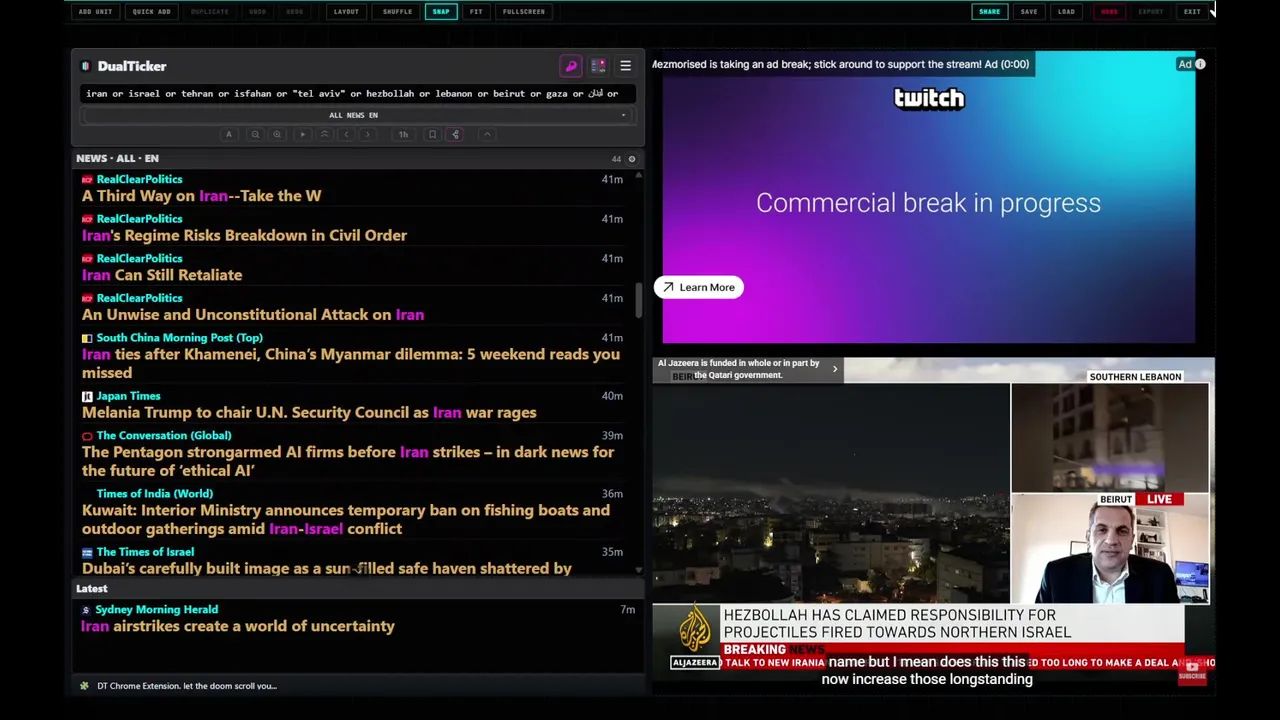Screen dimensions: 1280x720
Task: Click the LOAD button
Action: point(1066,12)
